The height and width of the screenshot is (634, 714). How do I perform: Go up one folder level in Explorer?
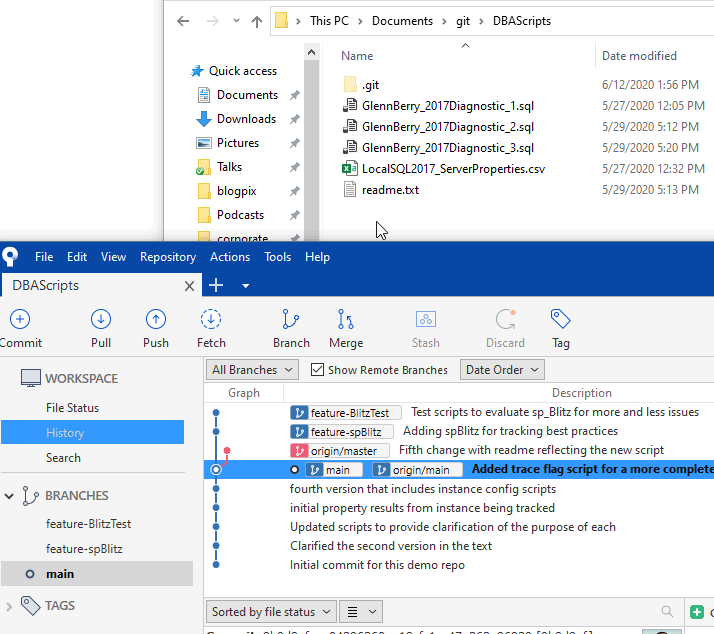pyautogui.click(x=257, y=21)
